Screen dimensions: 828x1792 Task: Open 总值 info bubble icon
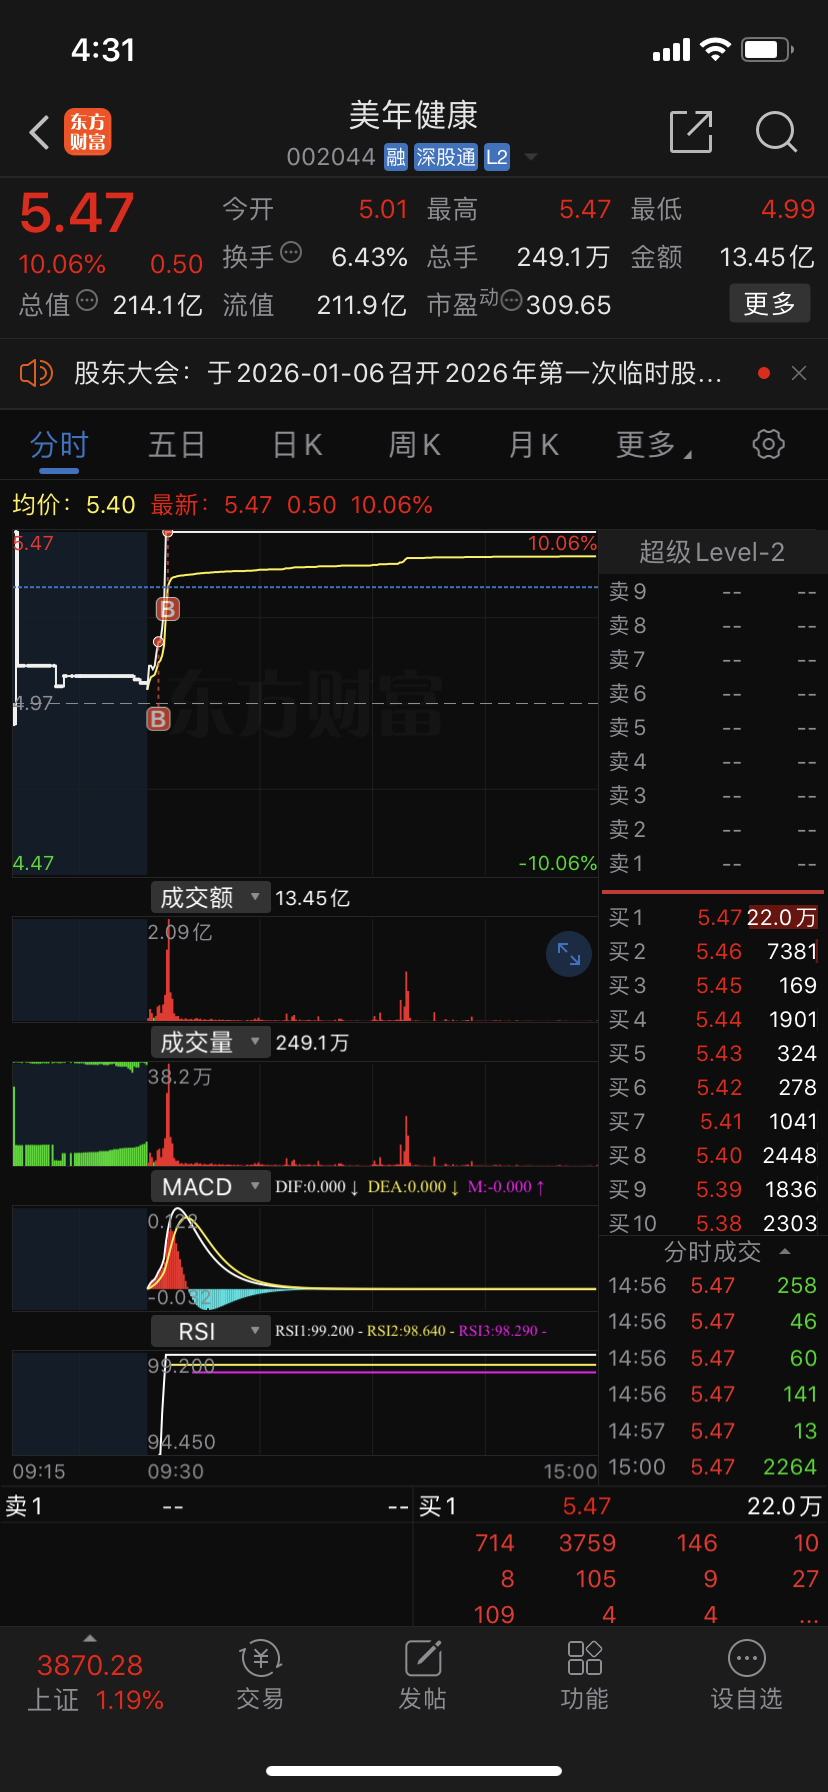coord(87,300)
